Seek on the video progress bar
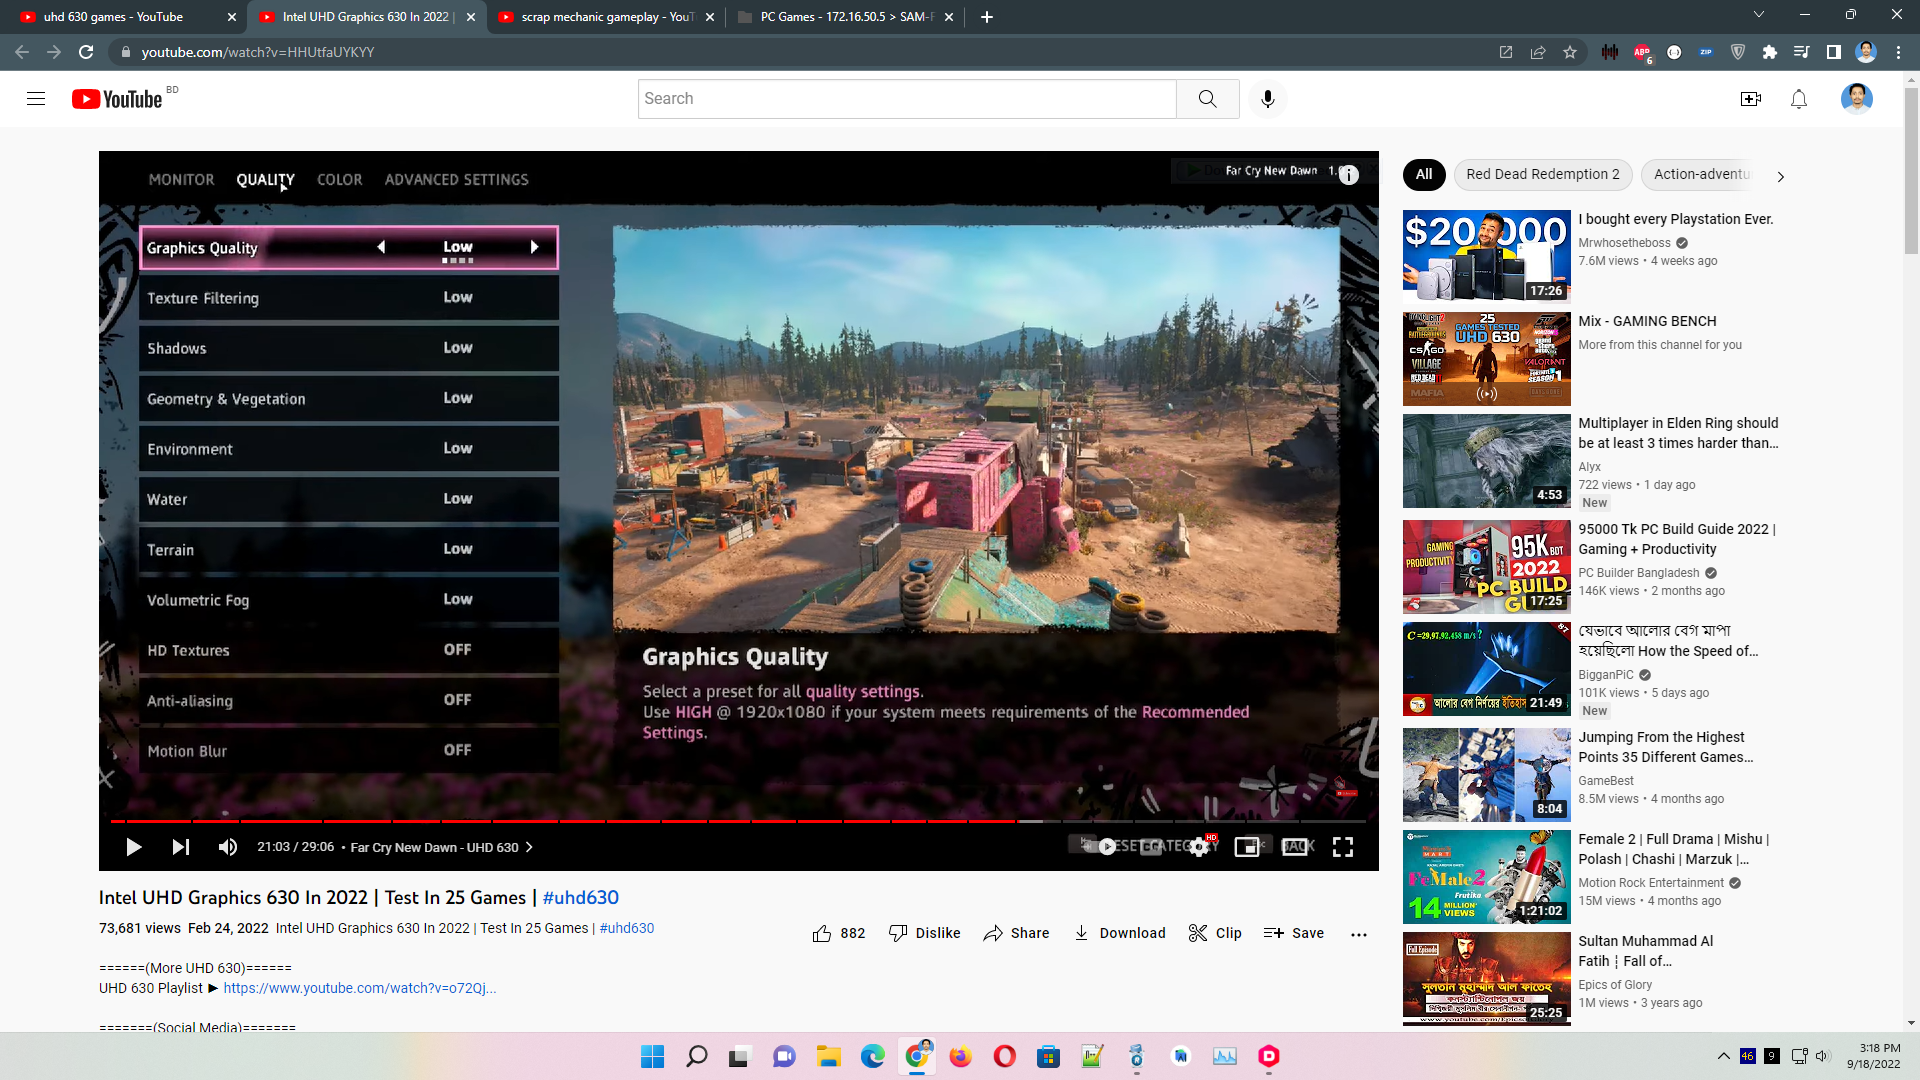 tap(738, 821)
